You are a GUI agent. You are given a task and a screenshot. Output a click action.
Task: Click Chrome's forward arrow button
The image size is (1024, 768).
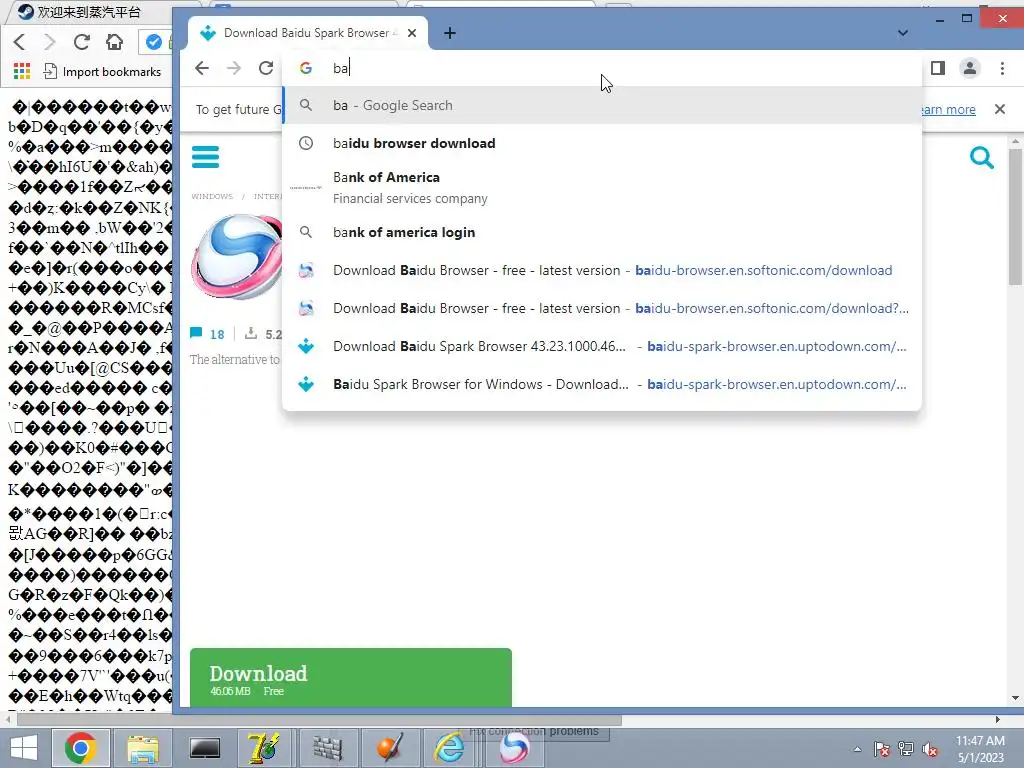234,68
